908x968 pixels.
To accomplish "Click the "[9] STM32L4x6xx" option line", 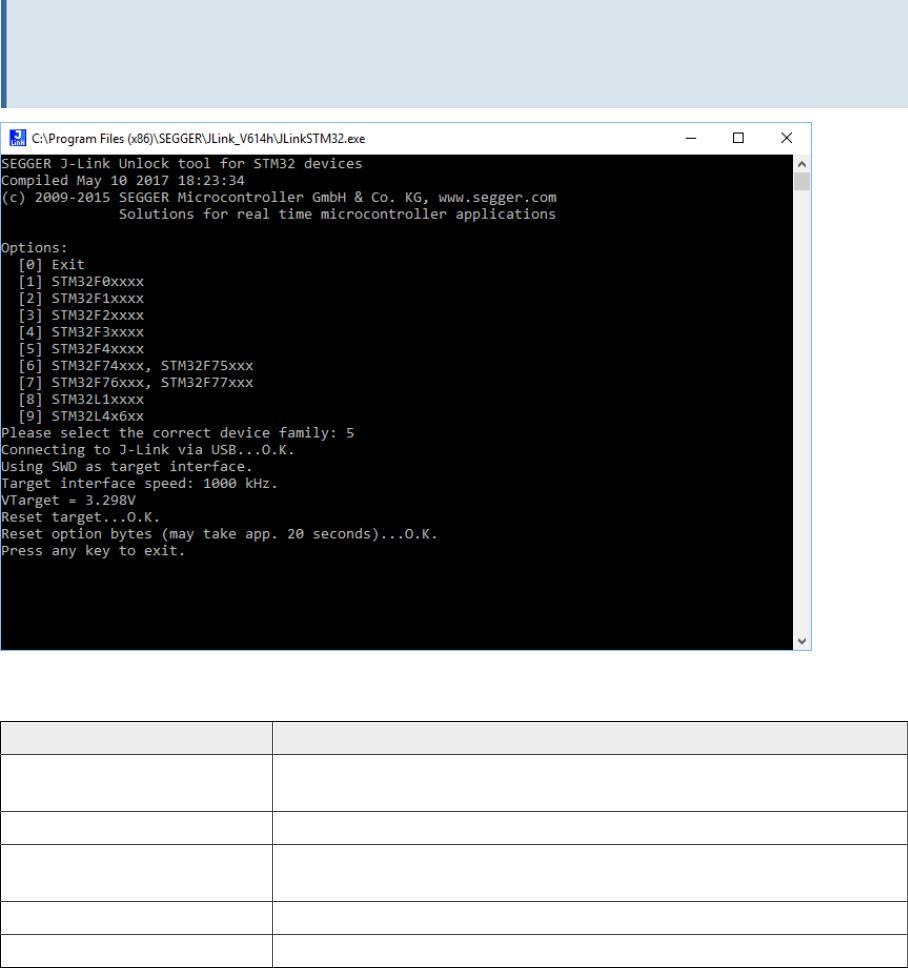I will (x=81, y=416).
